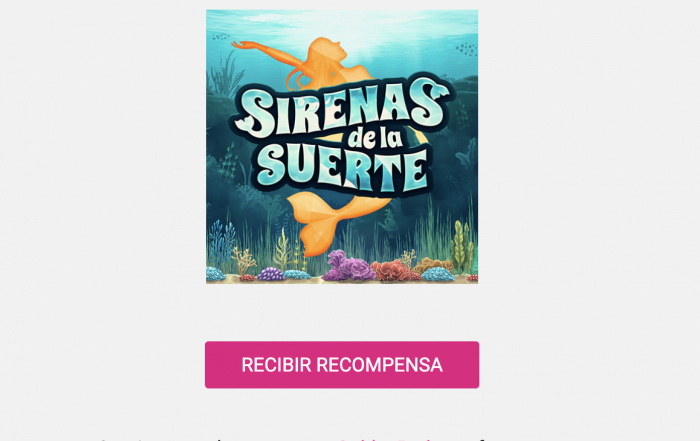Click the mermaid's raised arm silhouette
The width and height of the screenshot is (700, 441).
(x=268, y=53)
